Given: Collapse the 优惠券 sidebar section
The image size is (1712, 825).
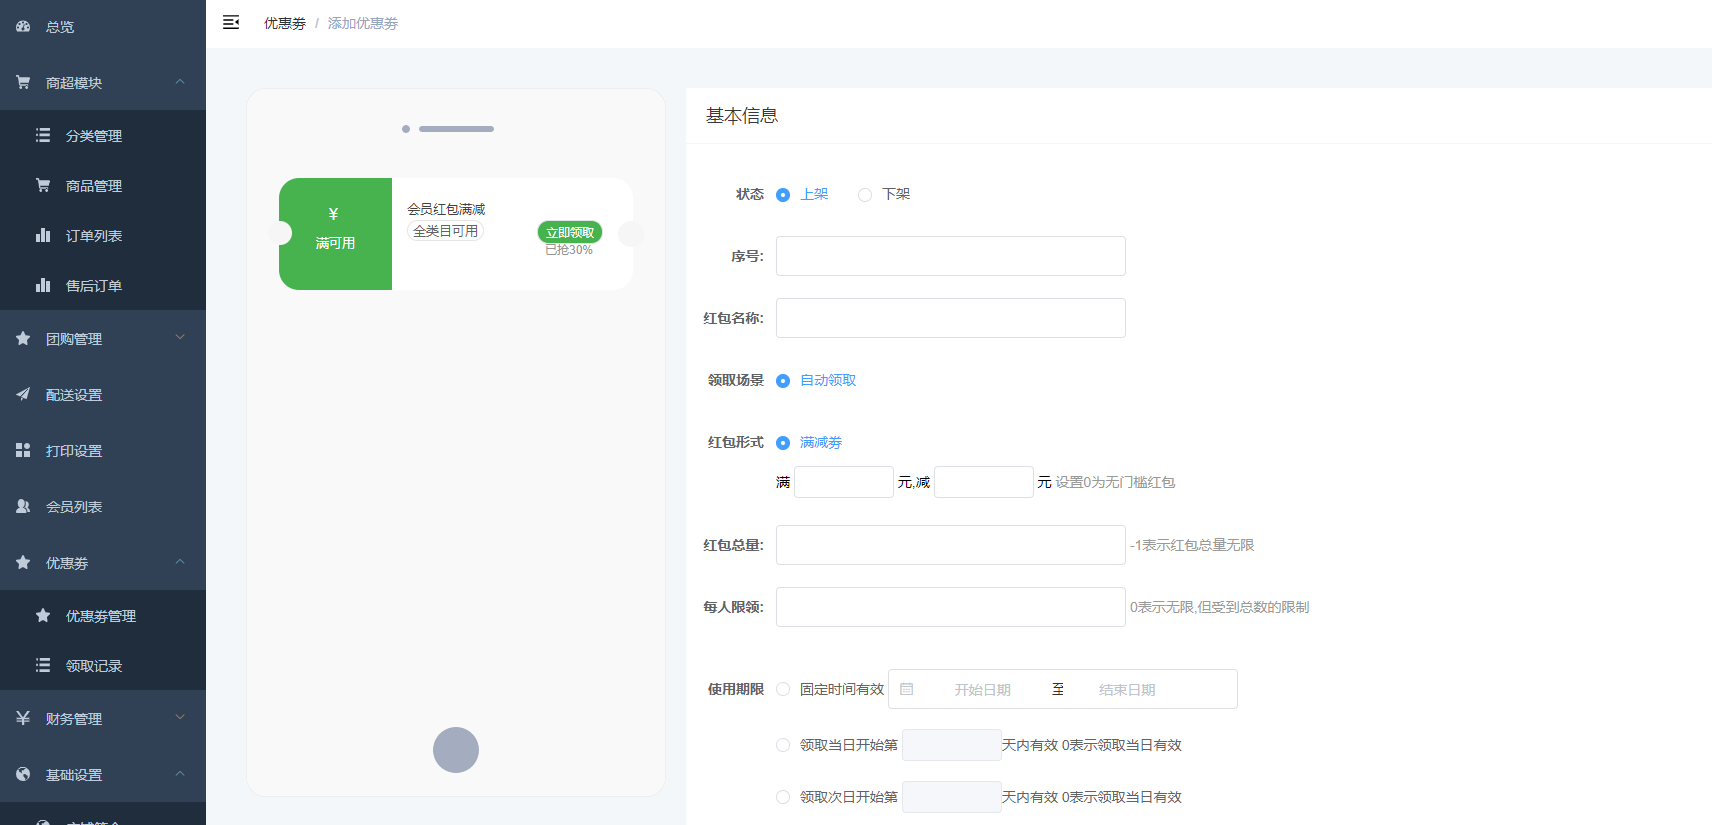Looking at the screenshot, I should 180,563.
